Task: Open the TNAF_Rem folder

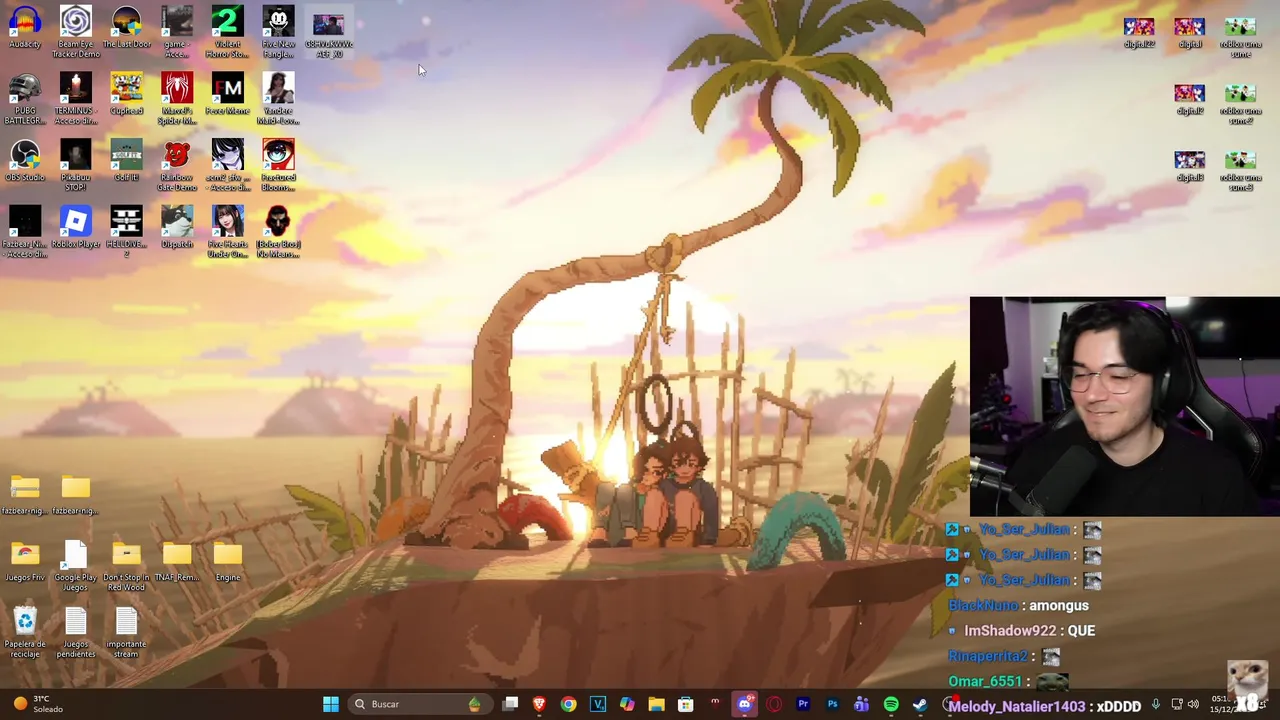Action: point(177,562)
